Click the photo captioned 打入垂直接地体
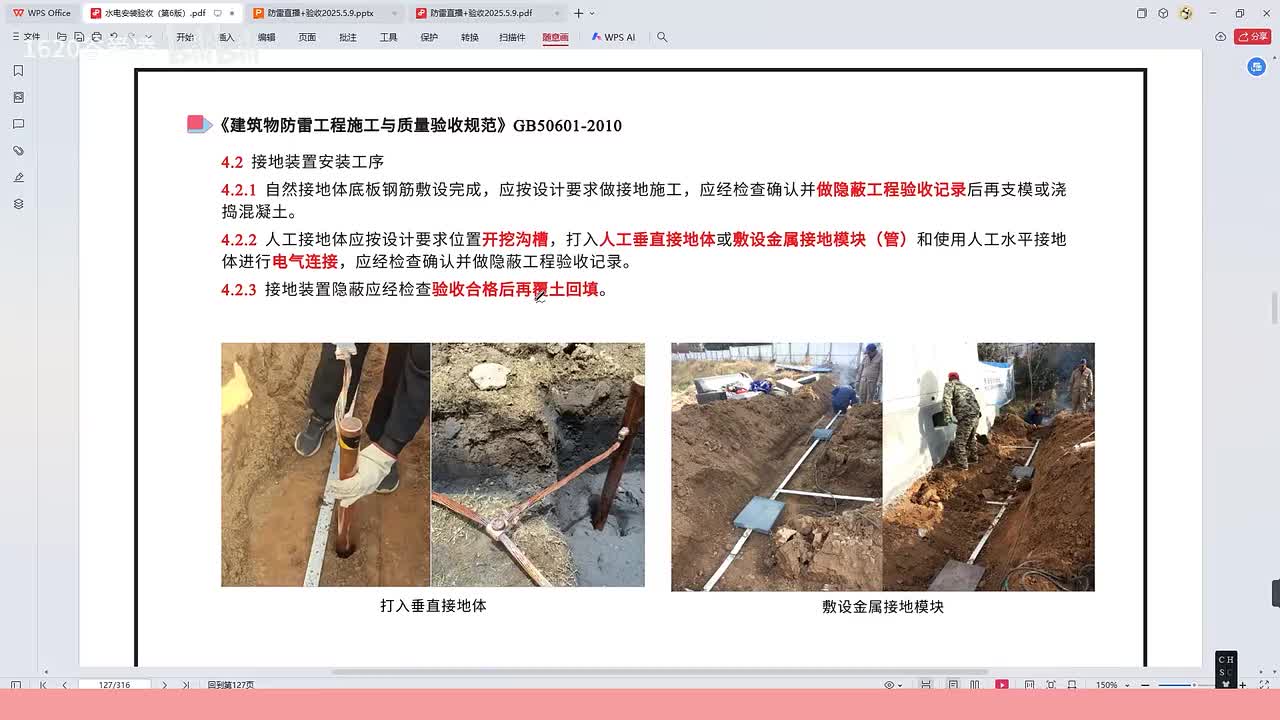This screenshot has height=720, width=1280. pos(433,464)
